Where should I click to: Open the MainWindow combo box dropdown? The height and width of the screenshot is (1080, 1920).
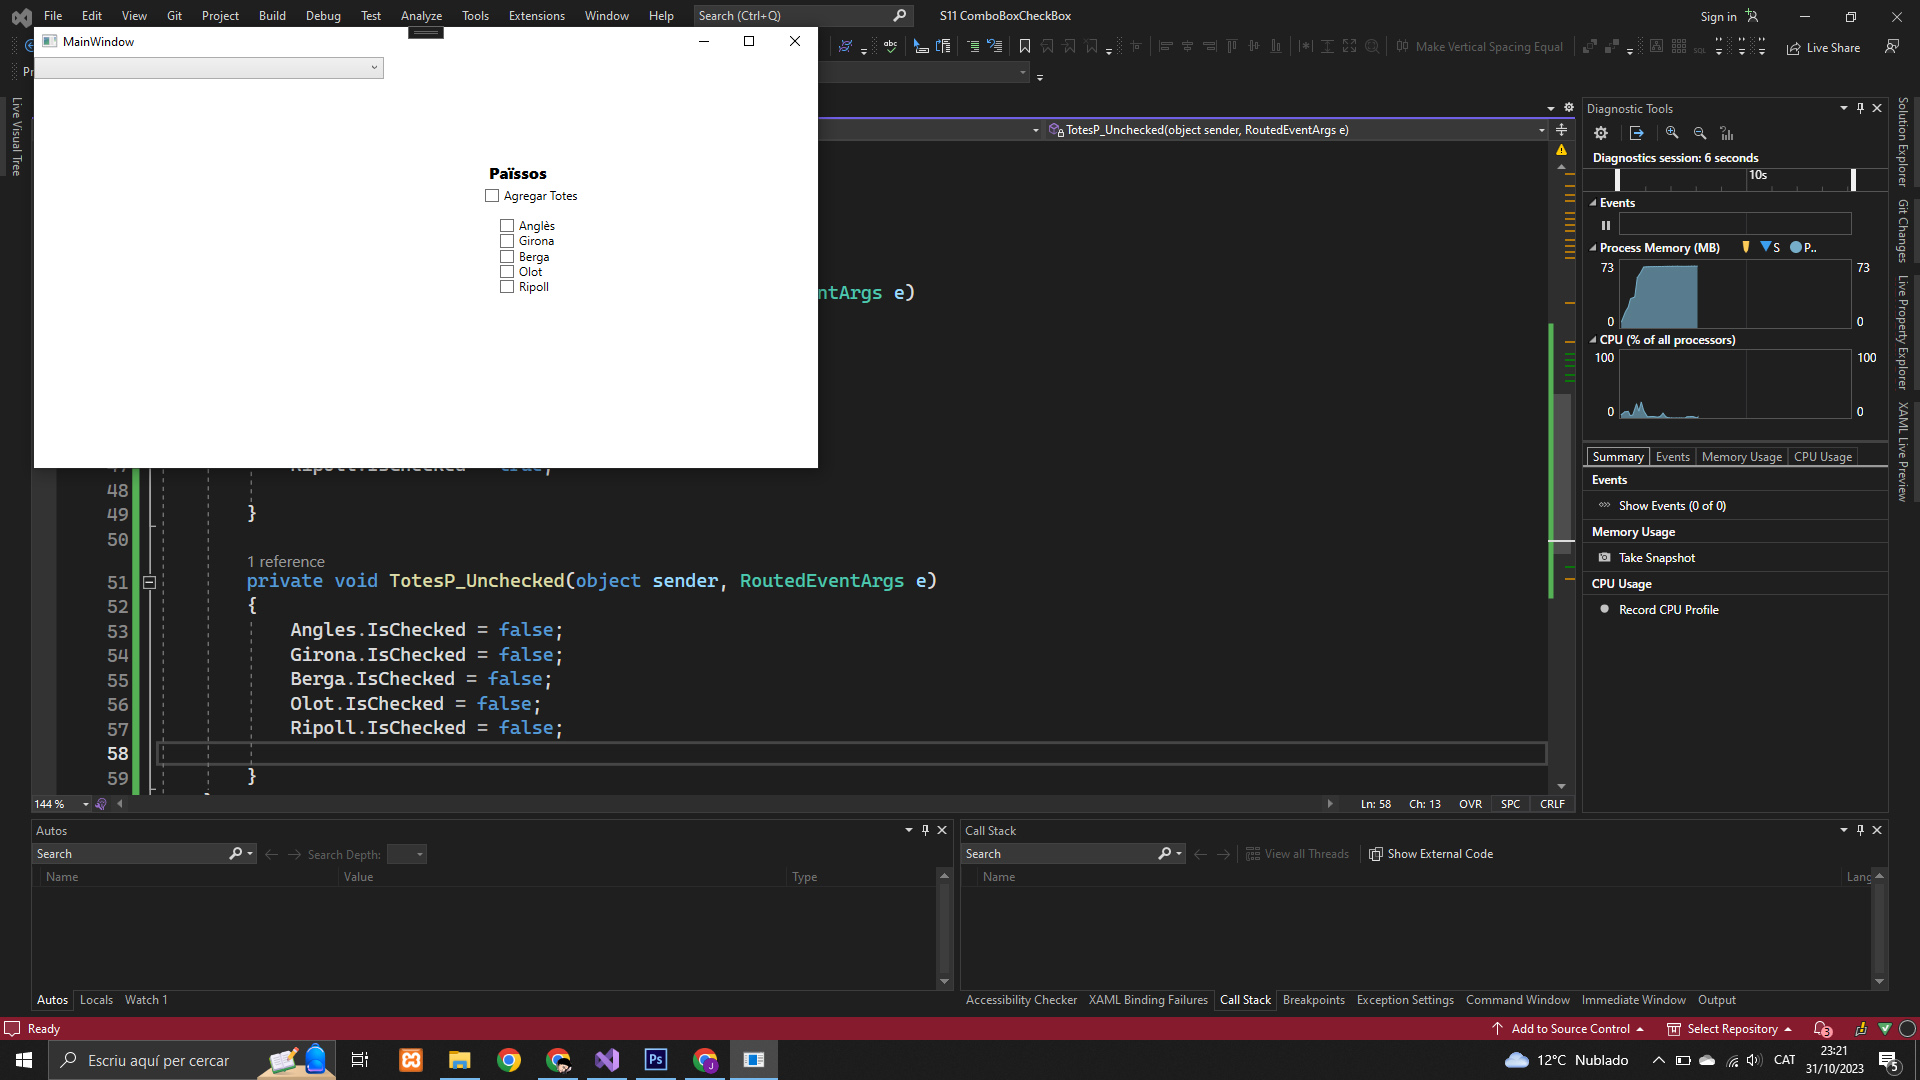(x=374, y=68)
